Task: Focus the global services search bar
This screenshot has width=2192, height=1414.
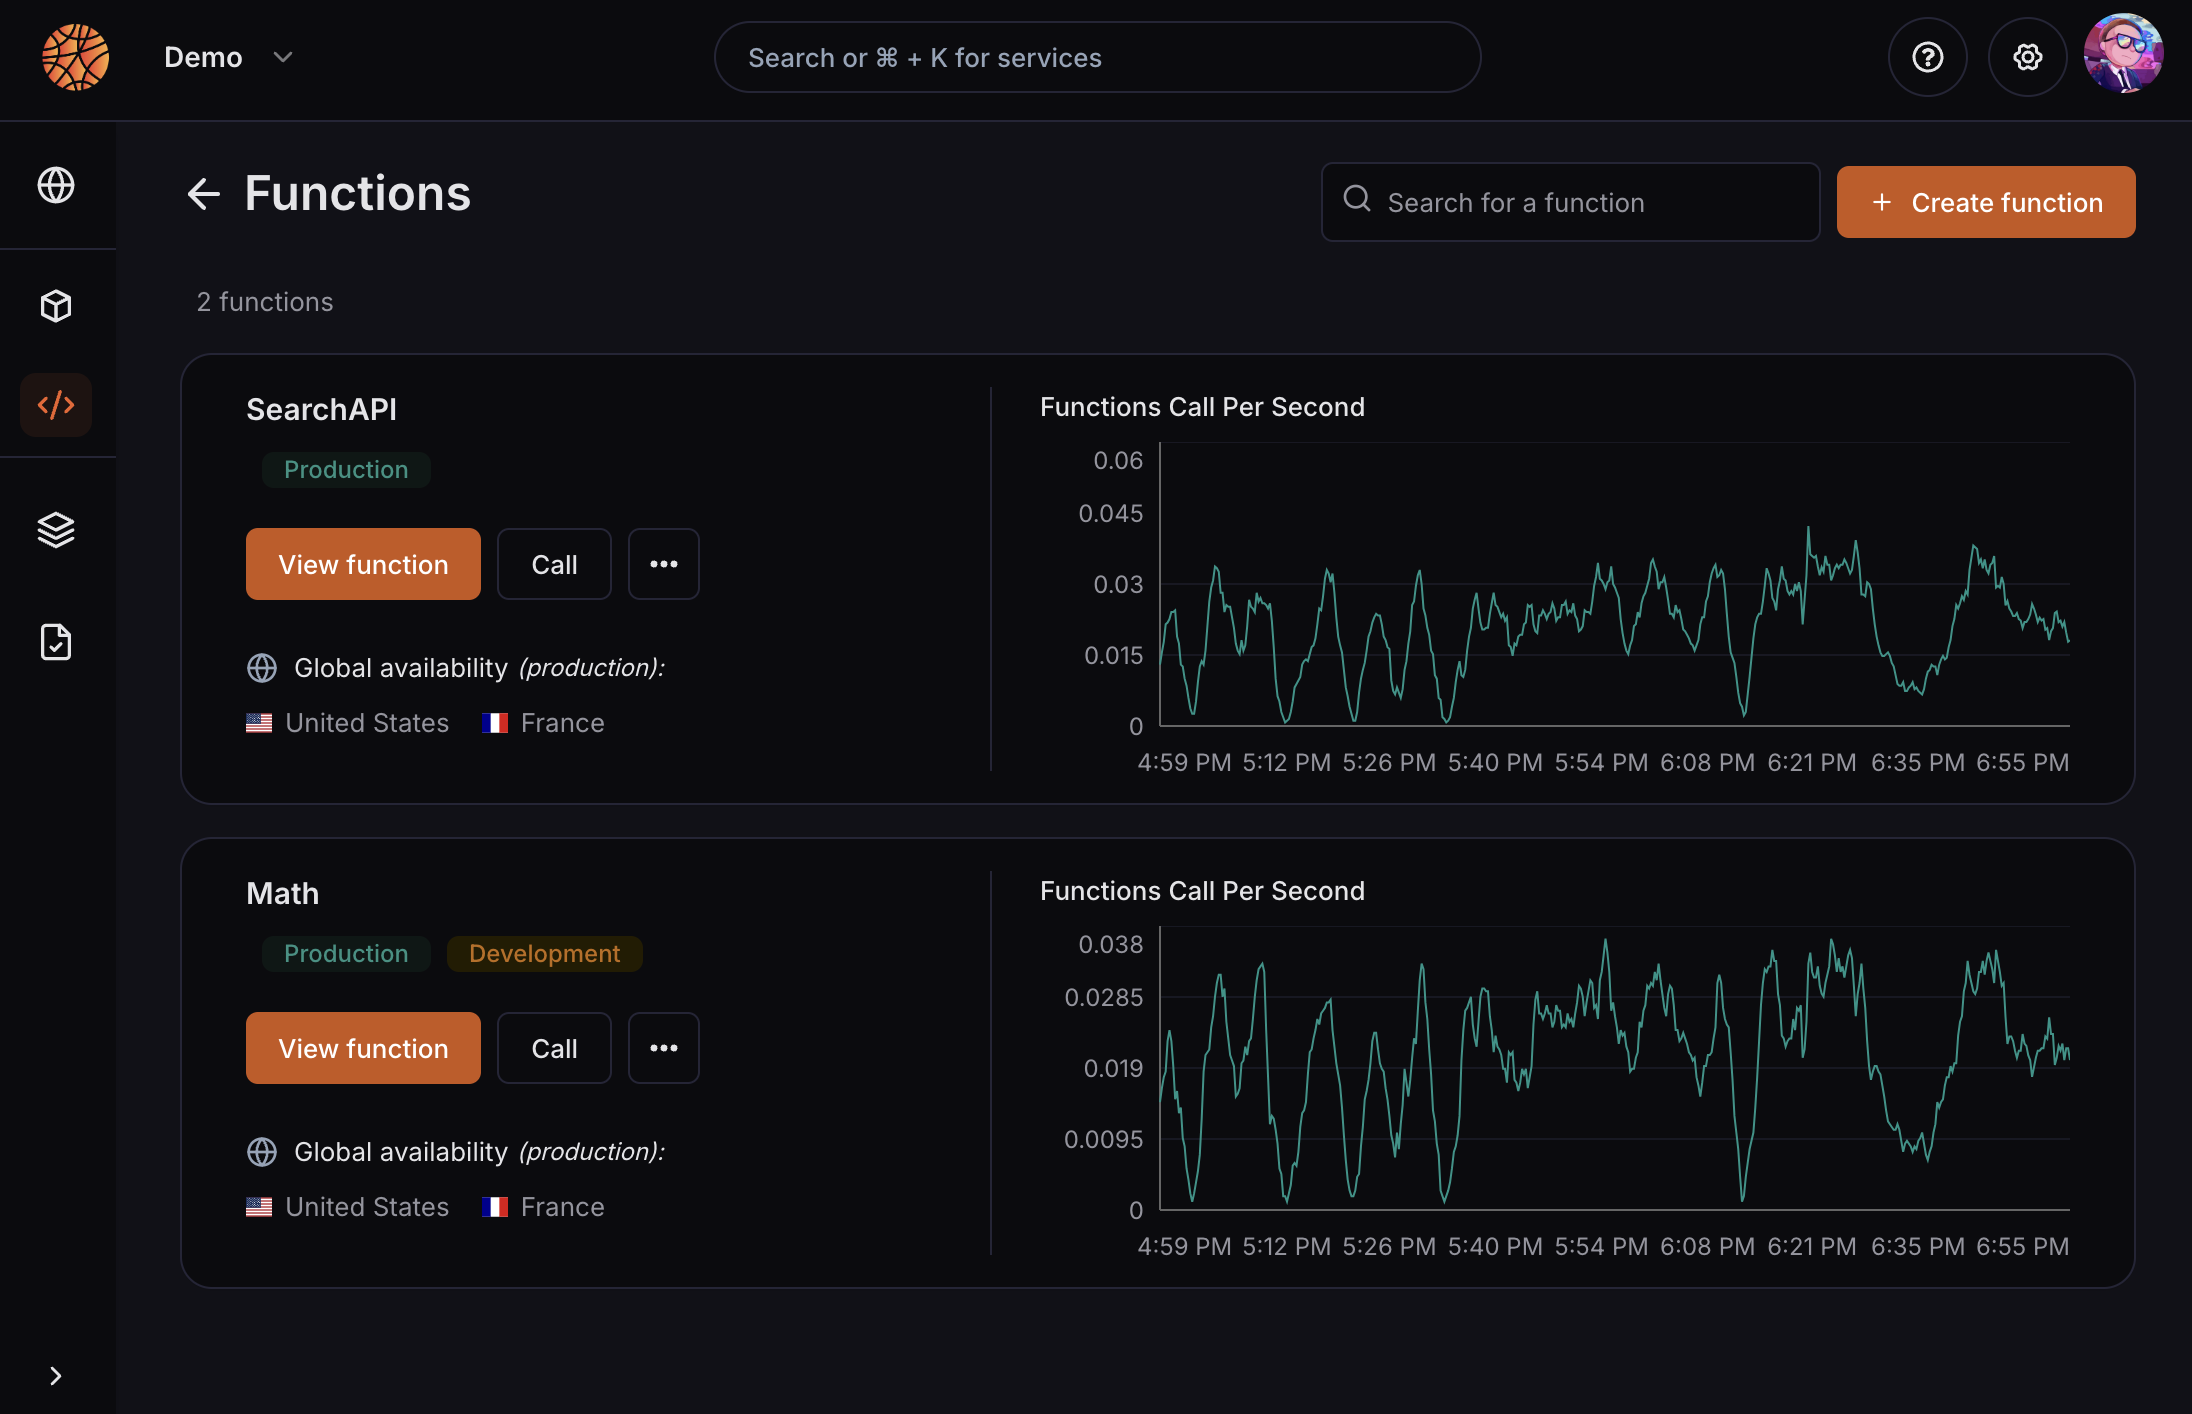Action: point(1097,57)
